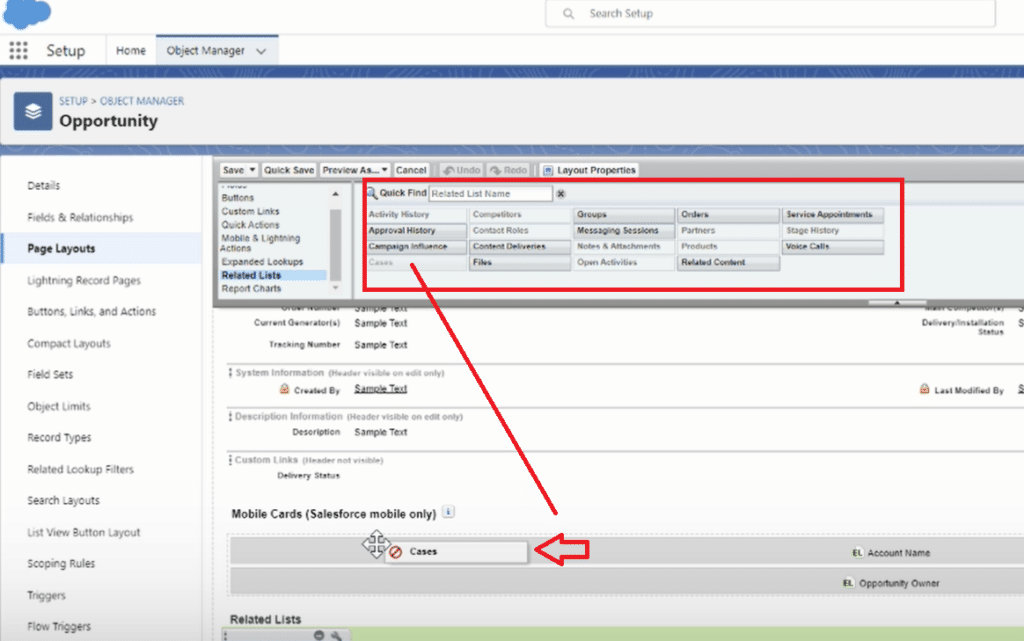Image resolution: width=1024 pixels, height=641 pixels.
Task: Click palette category list scroll-up arrow
Action: 336,194
